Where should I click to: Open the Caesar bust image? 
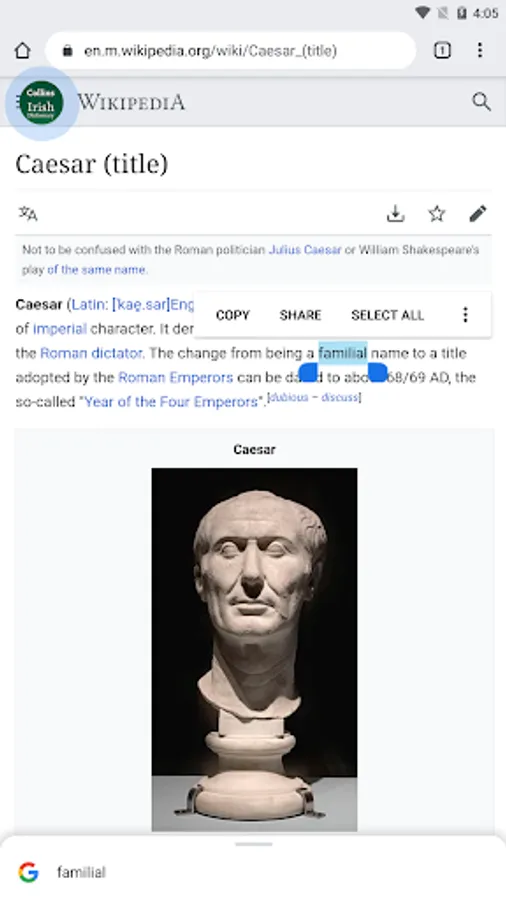click(x=254, y=649)
